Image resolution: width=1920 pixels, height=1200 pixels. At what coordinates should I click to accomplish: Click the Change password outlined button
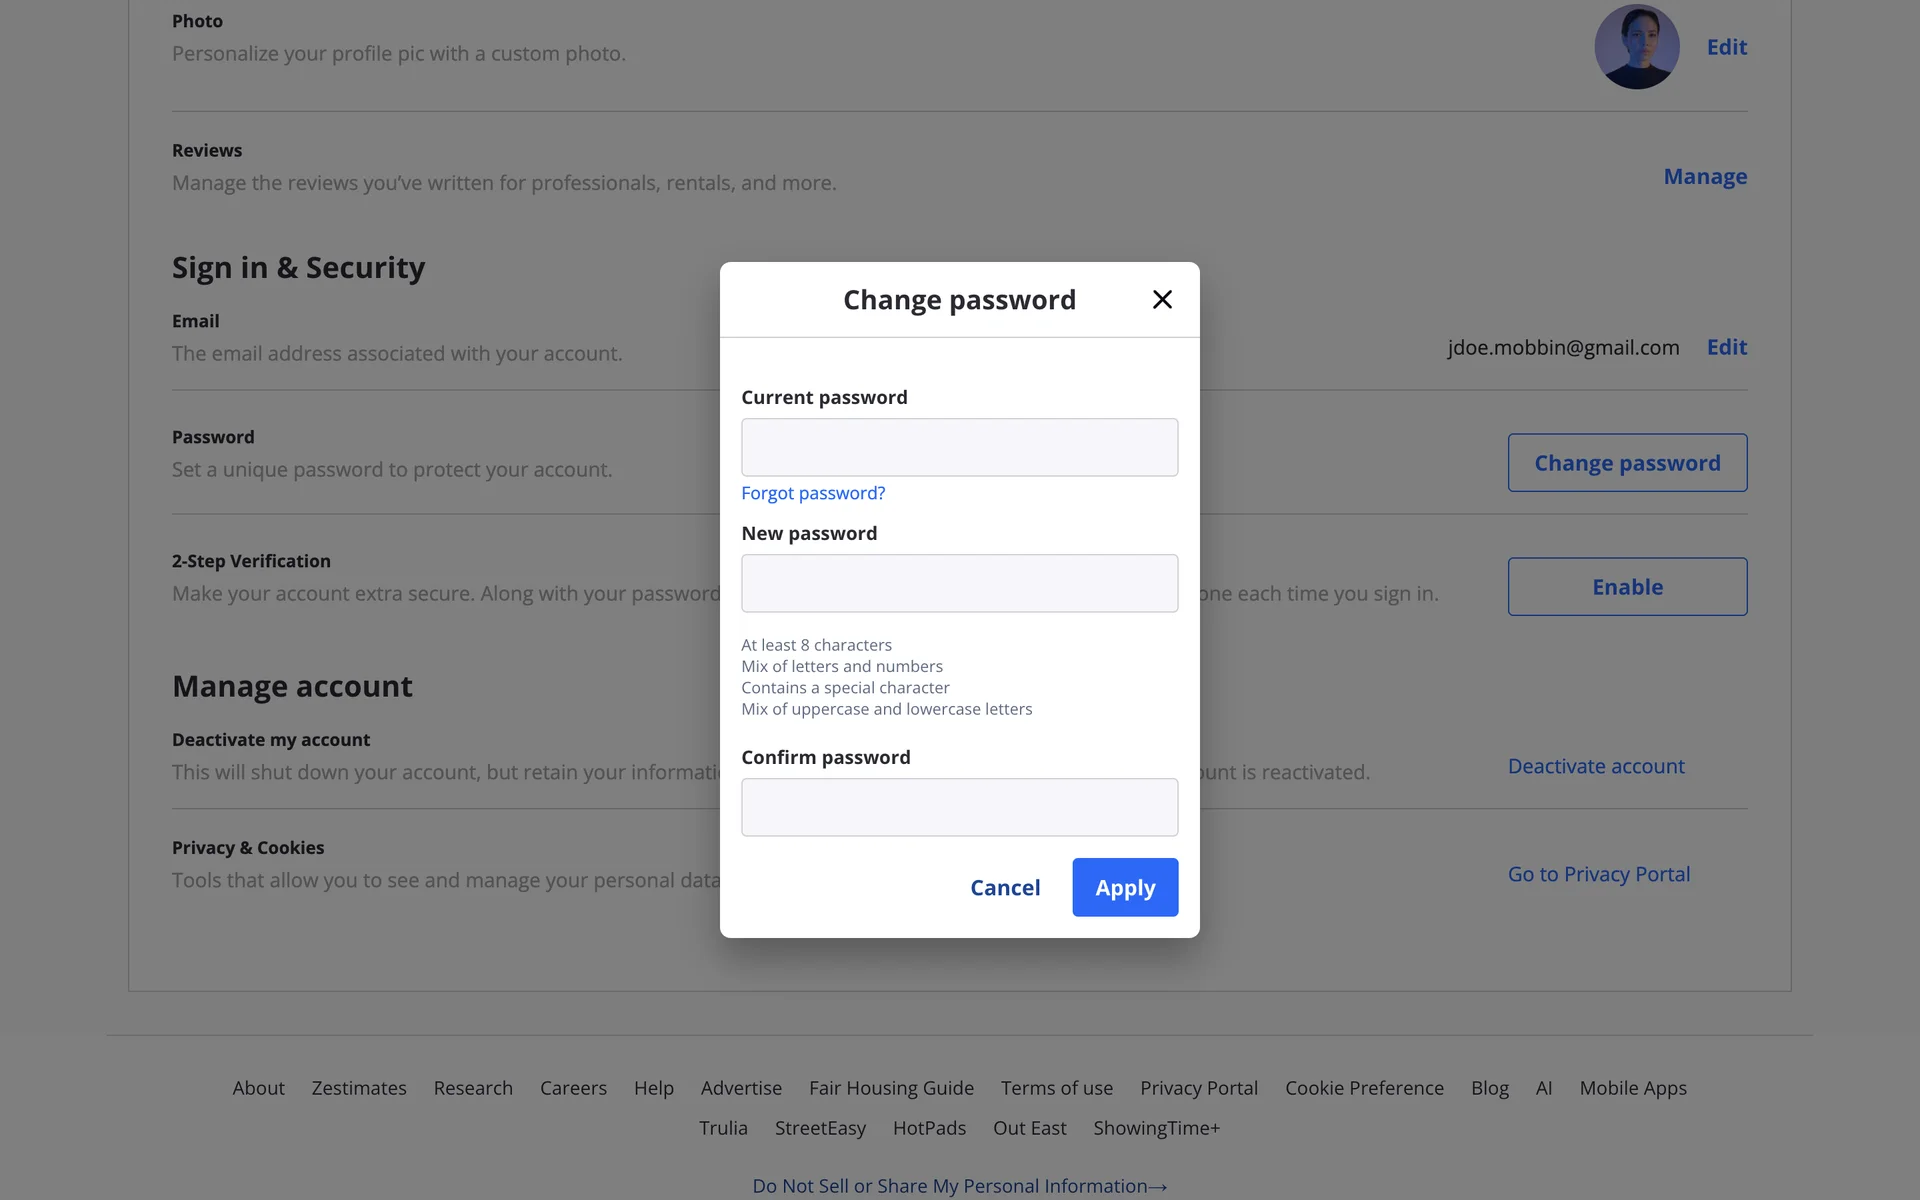click(1627, 463)
